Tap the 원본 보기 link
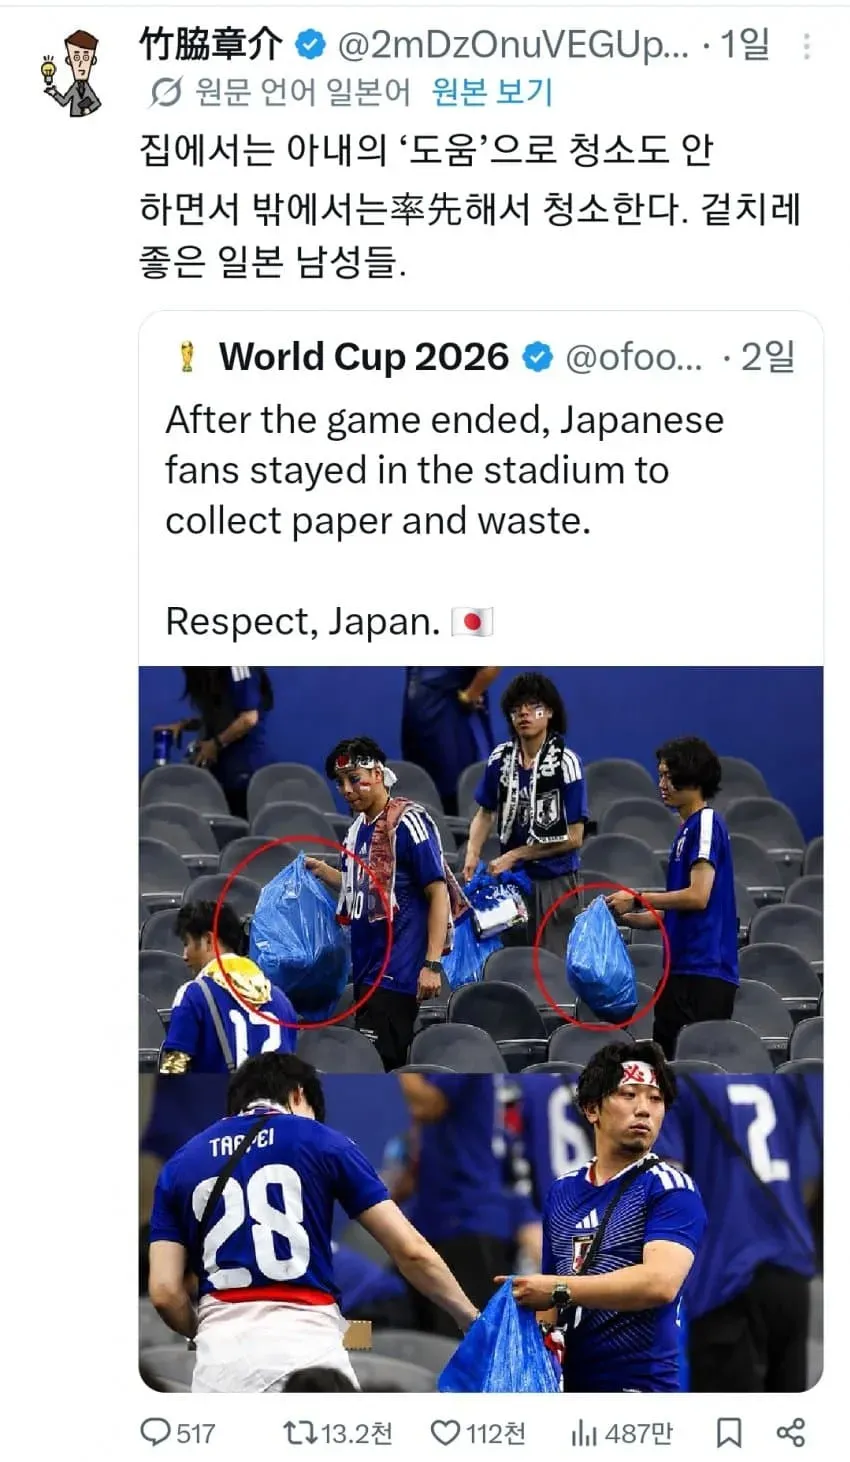 pos(492,92)
